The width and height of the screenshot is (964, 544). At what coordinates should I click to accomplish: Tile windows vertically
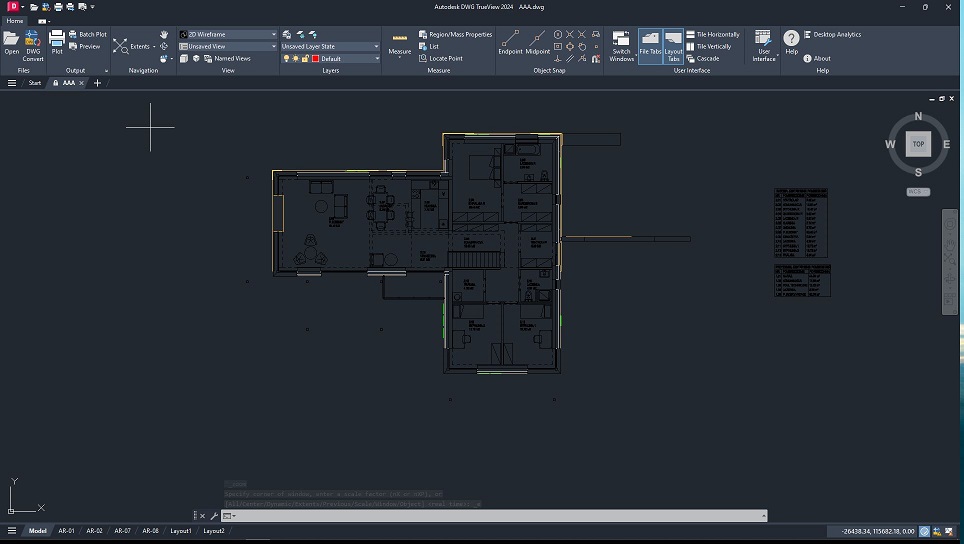(x=708, y=46)
